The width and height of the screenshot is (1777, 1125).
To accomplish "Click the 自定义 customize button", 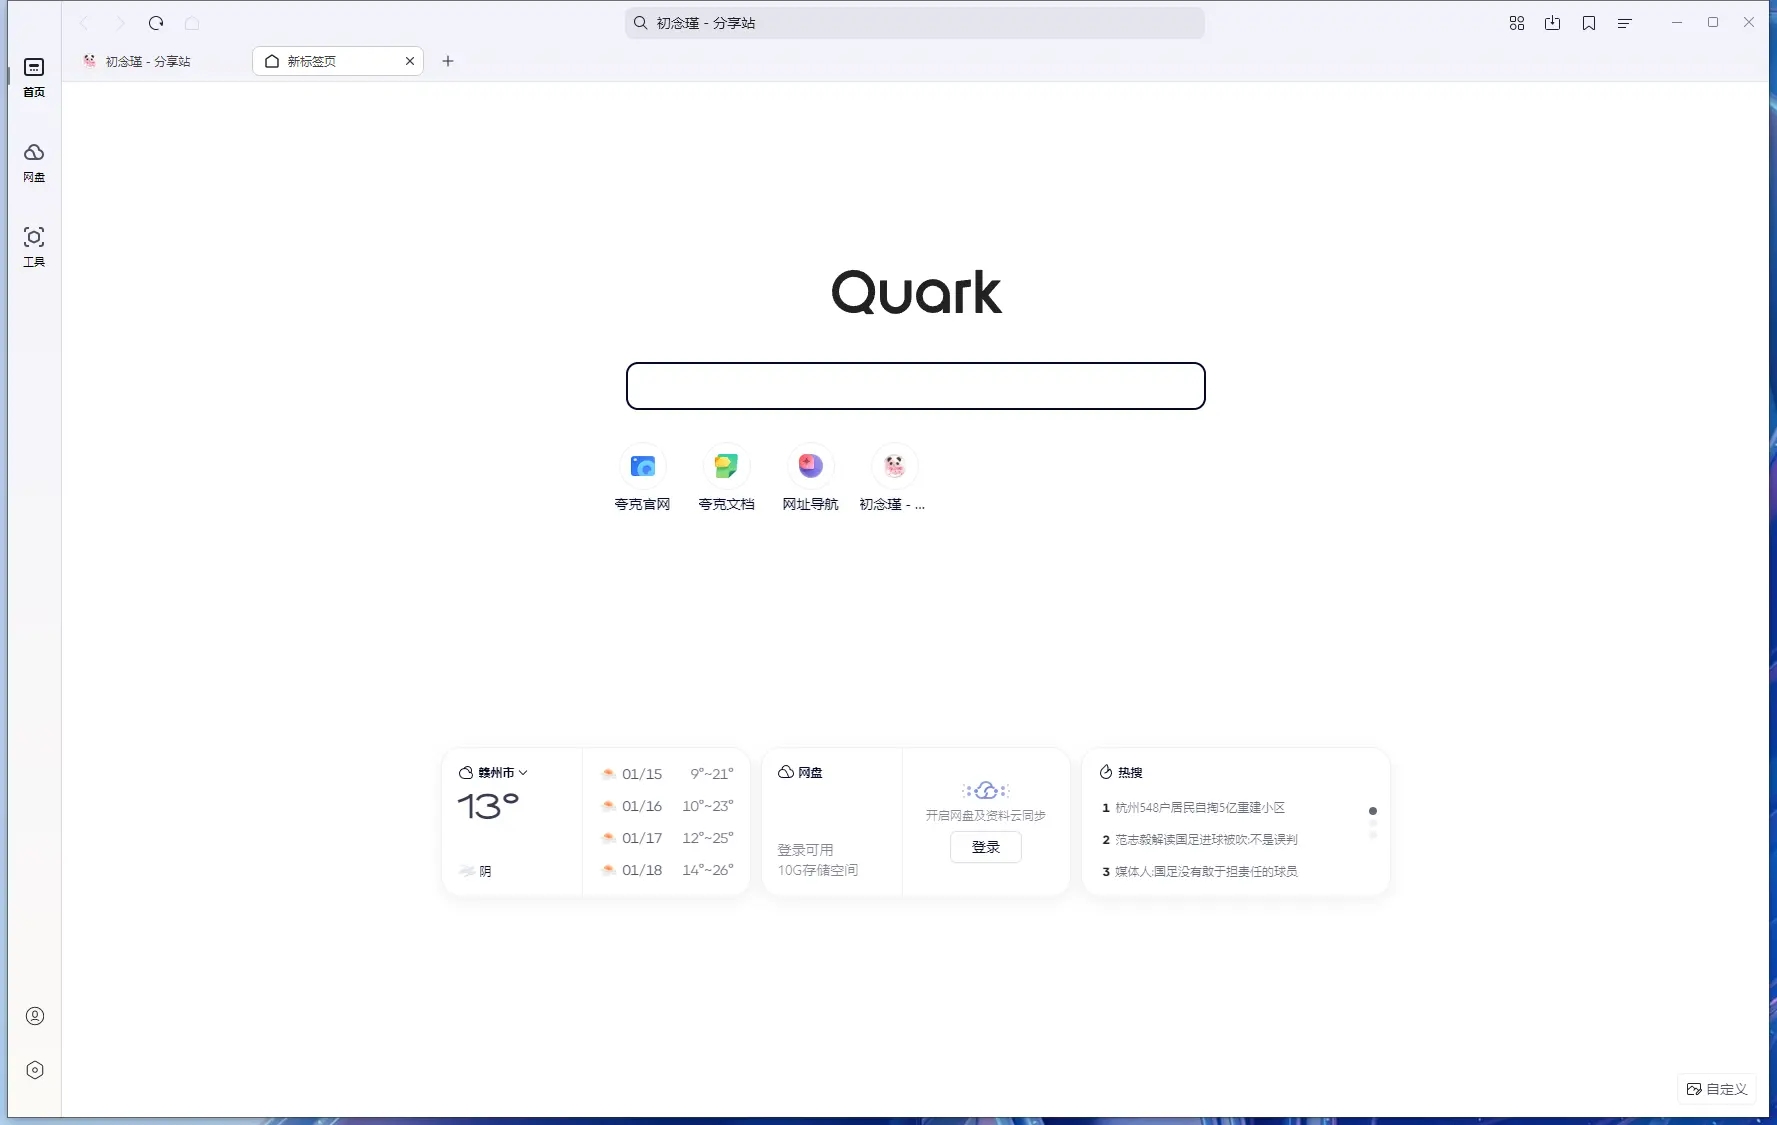I will [x=1717, y=1089].
